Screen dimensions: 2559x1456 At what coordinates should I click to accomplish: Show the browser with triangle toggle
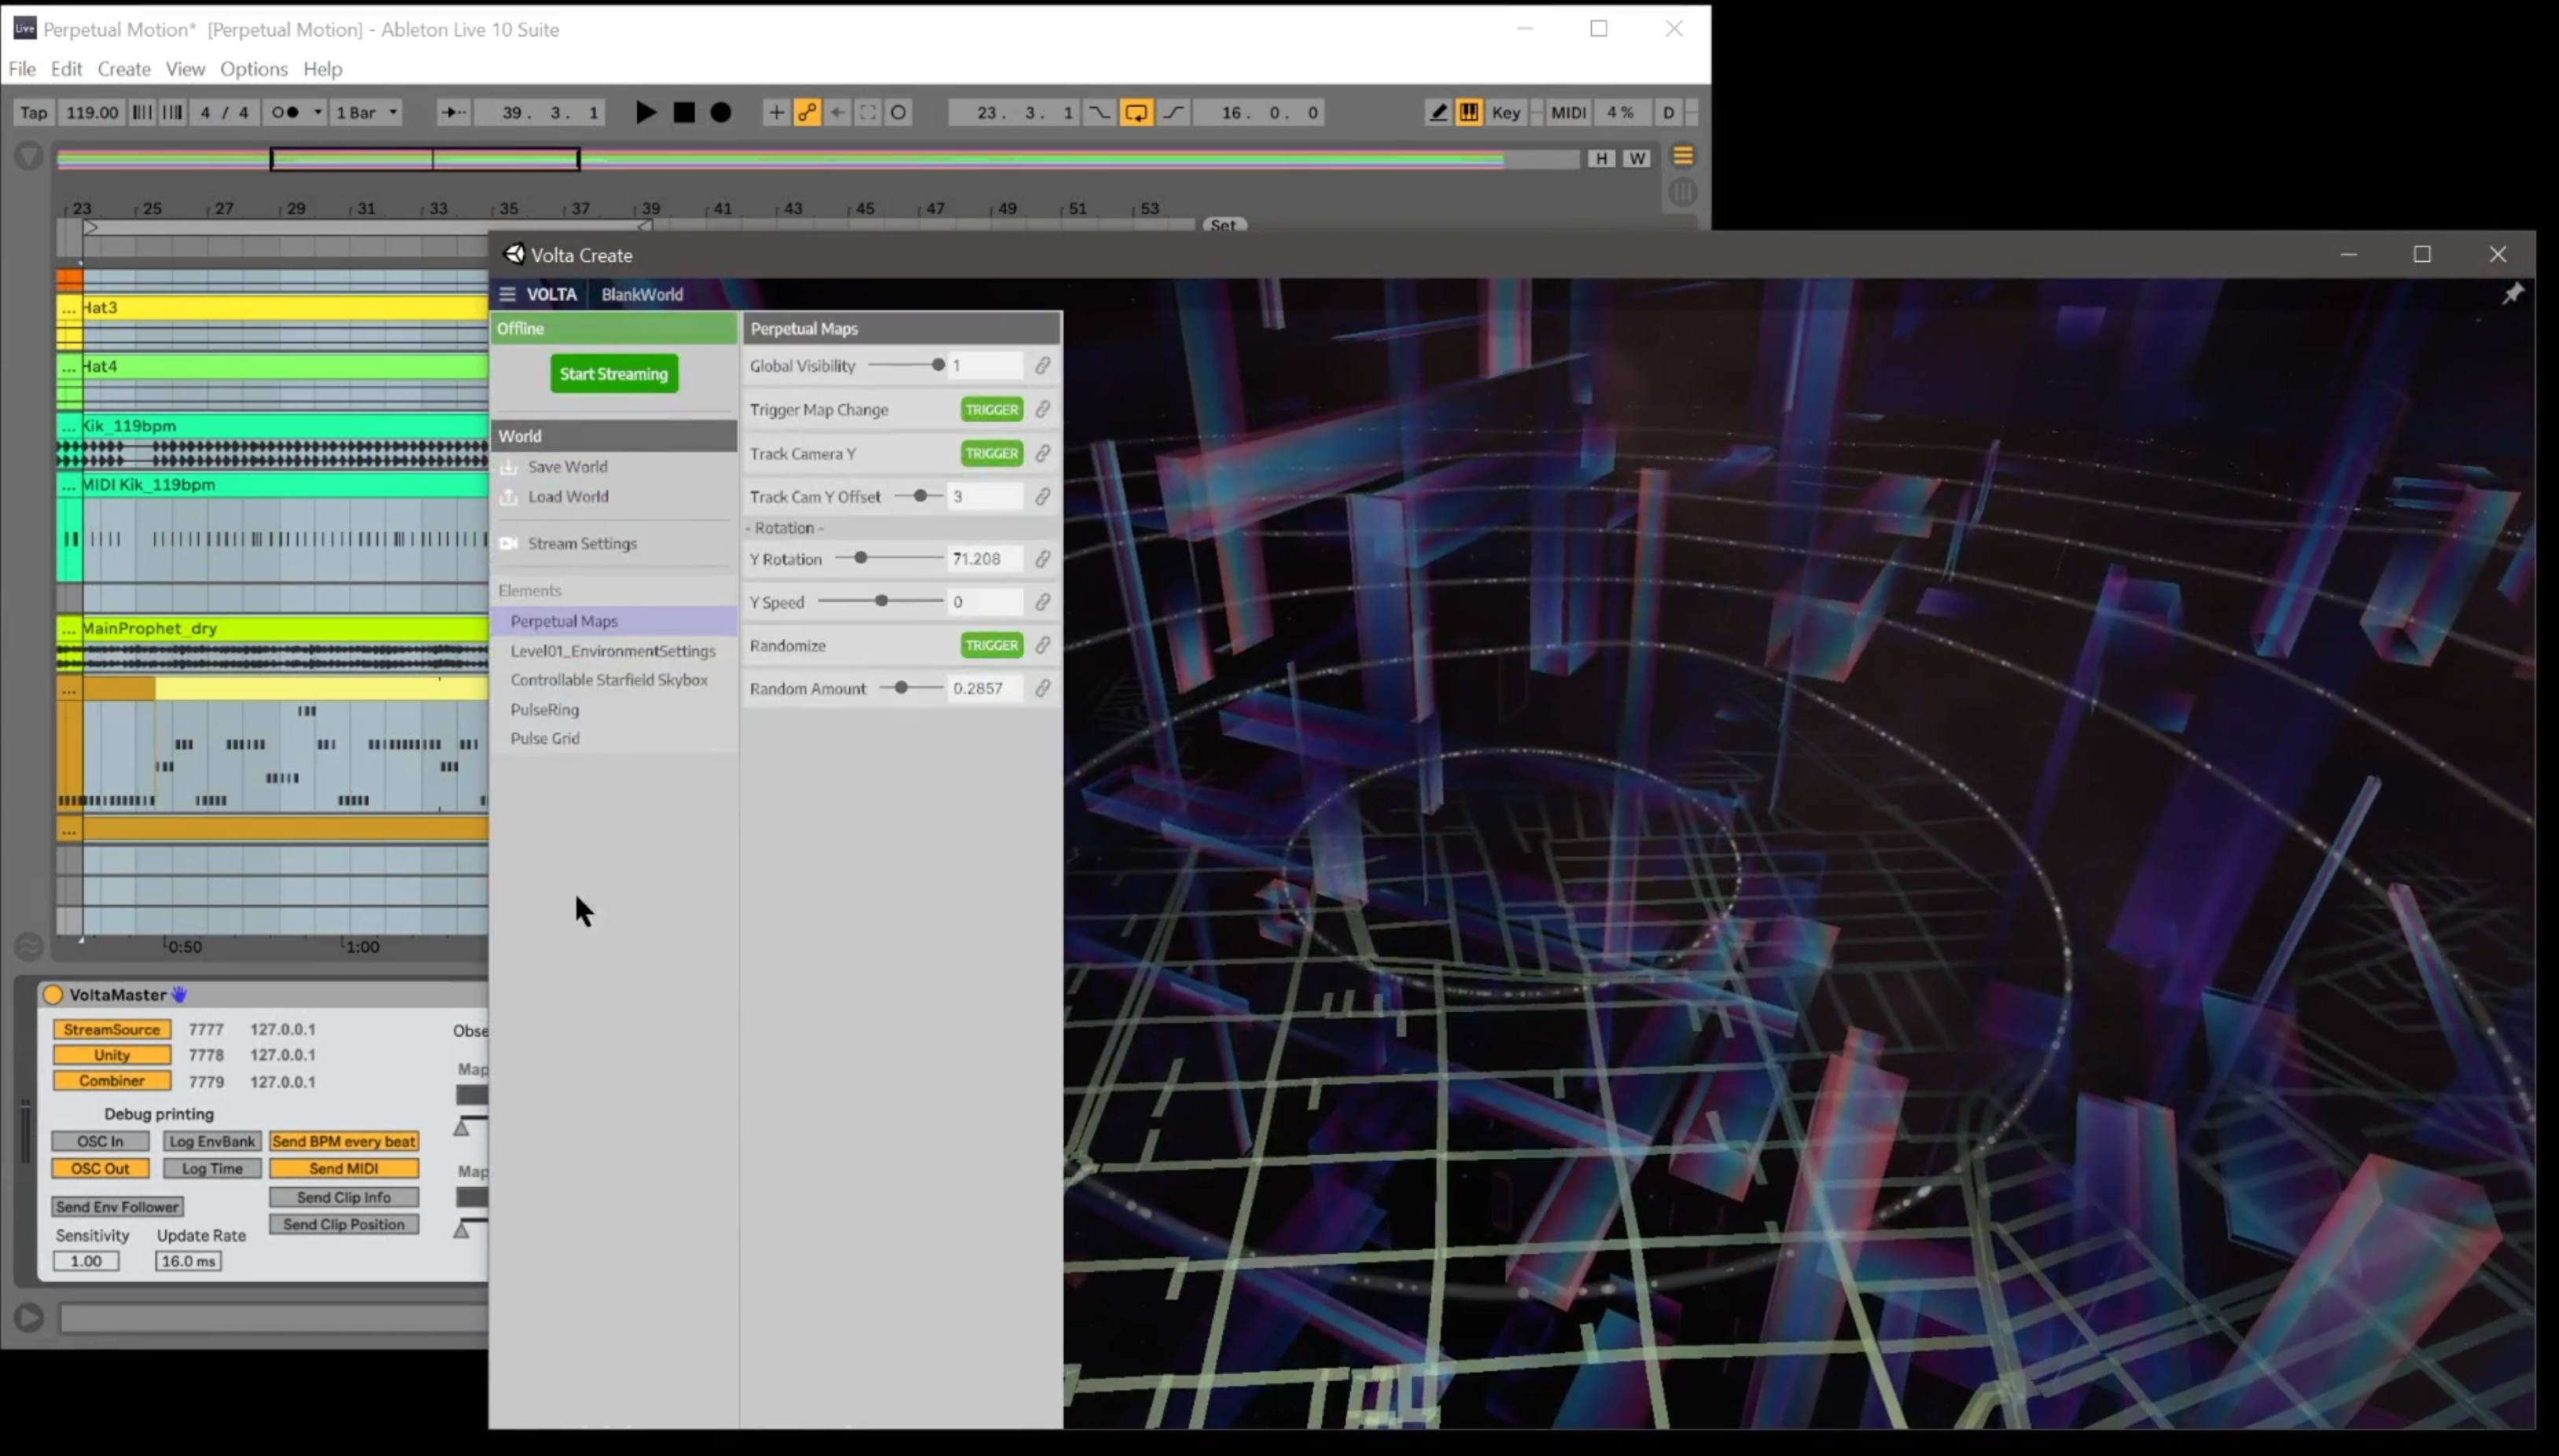[x=29, y=156]
